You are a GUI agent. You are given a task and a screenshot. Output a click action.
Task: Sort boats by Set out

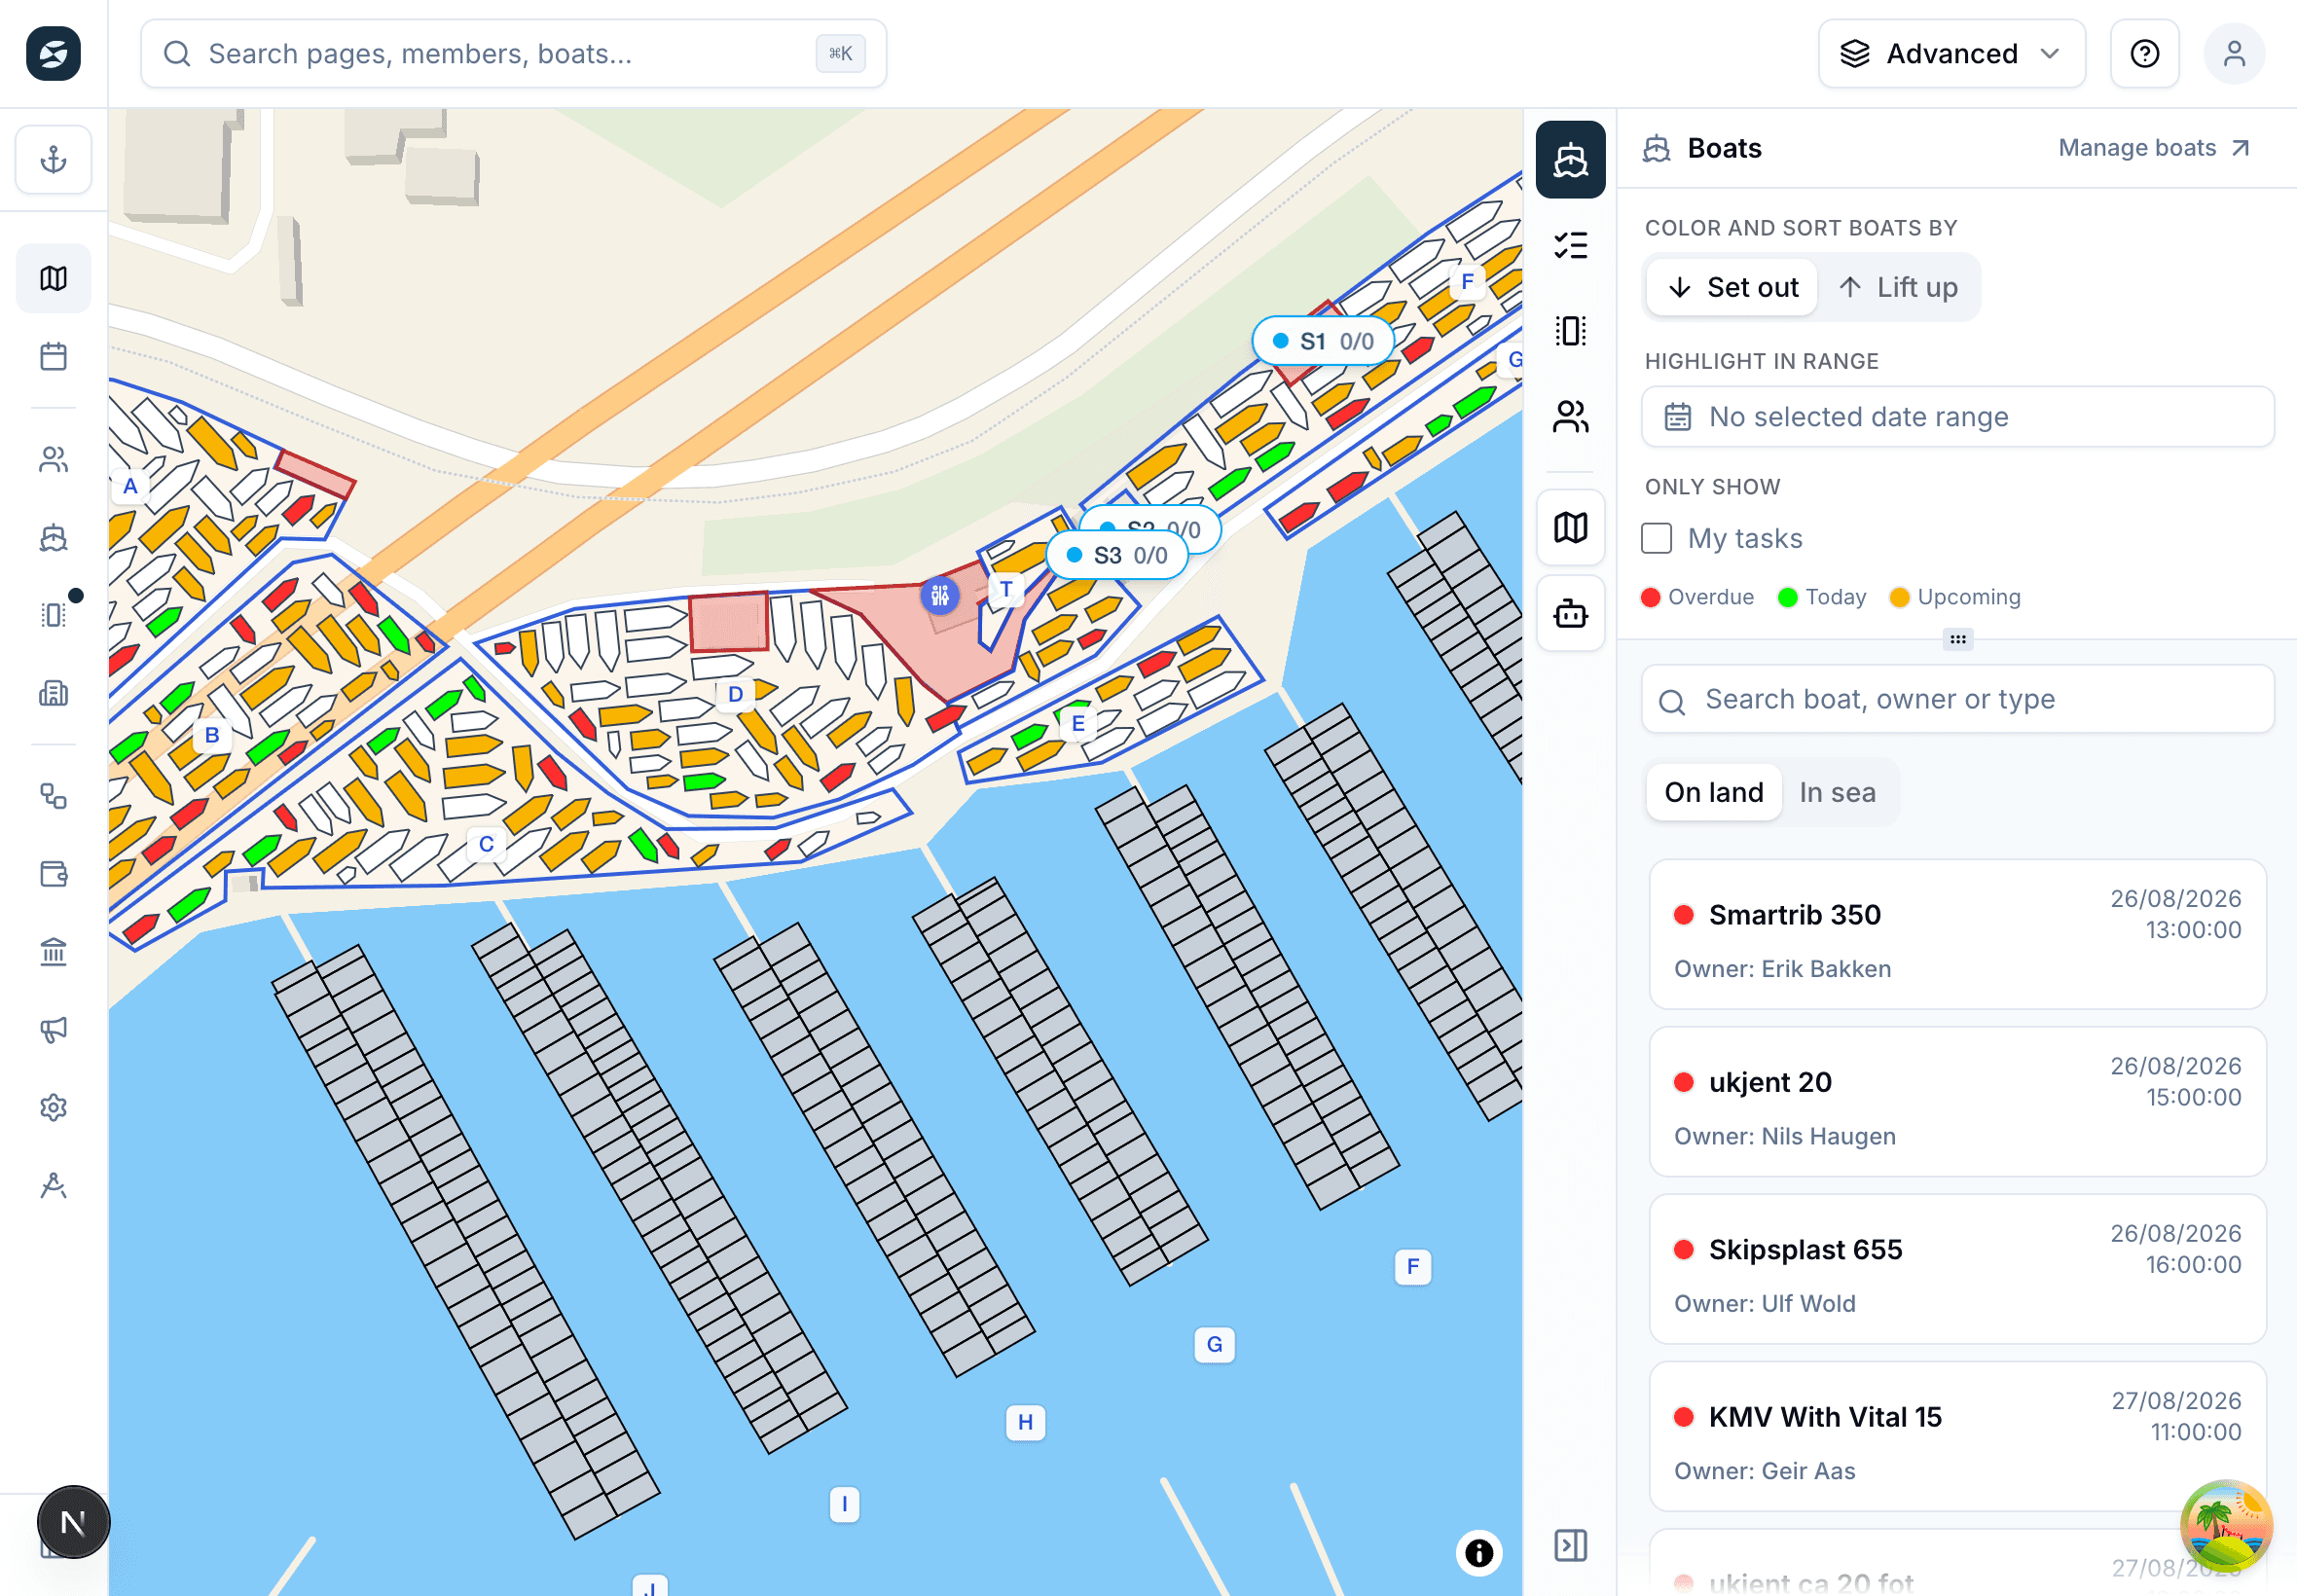pyautogui.click(x=1732, y=287)
